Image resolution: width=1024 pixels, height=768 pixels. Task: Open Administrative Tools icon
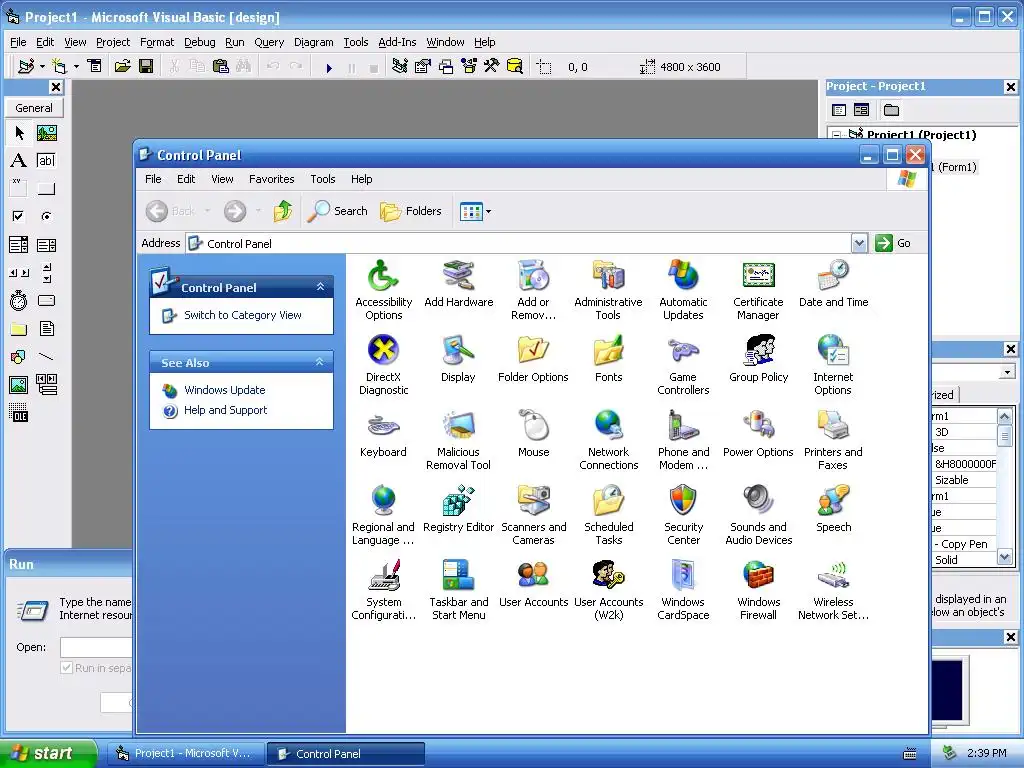click(x=608, y=290)
